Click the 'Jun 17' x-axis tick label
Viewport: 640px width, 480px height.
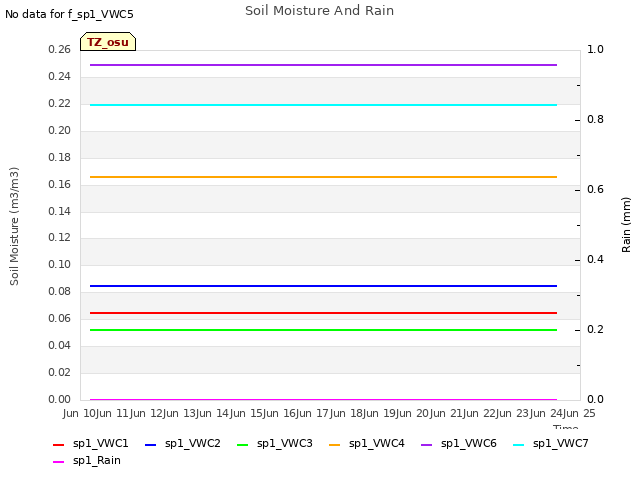click(321, 413)
